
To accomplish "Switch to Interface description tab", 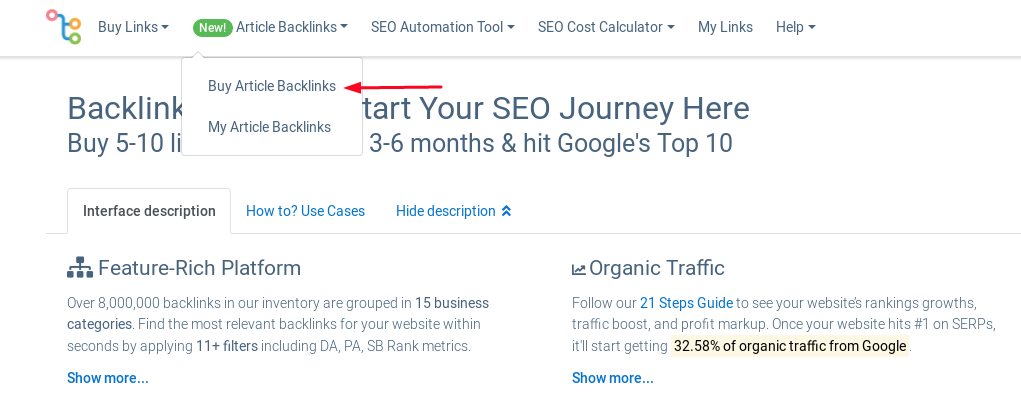I will pyautogui.click(x=149, y=211).
